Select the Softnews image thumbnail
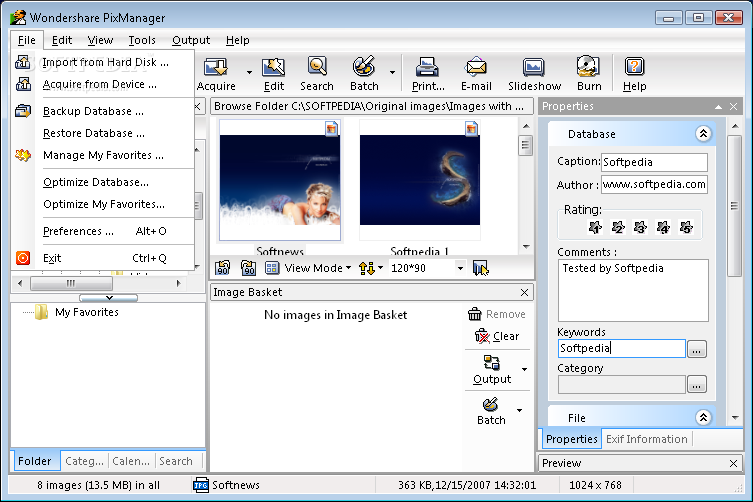This screenshot has width=753, height=502. coord(280,180)
